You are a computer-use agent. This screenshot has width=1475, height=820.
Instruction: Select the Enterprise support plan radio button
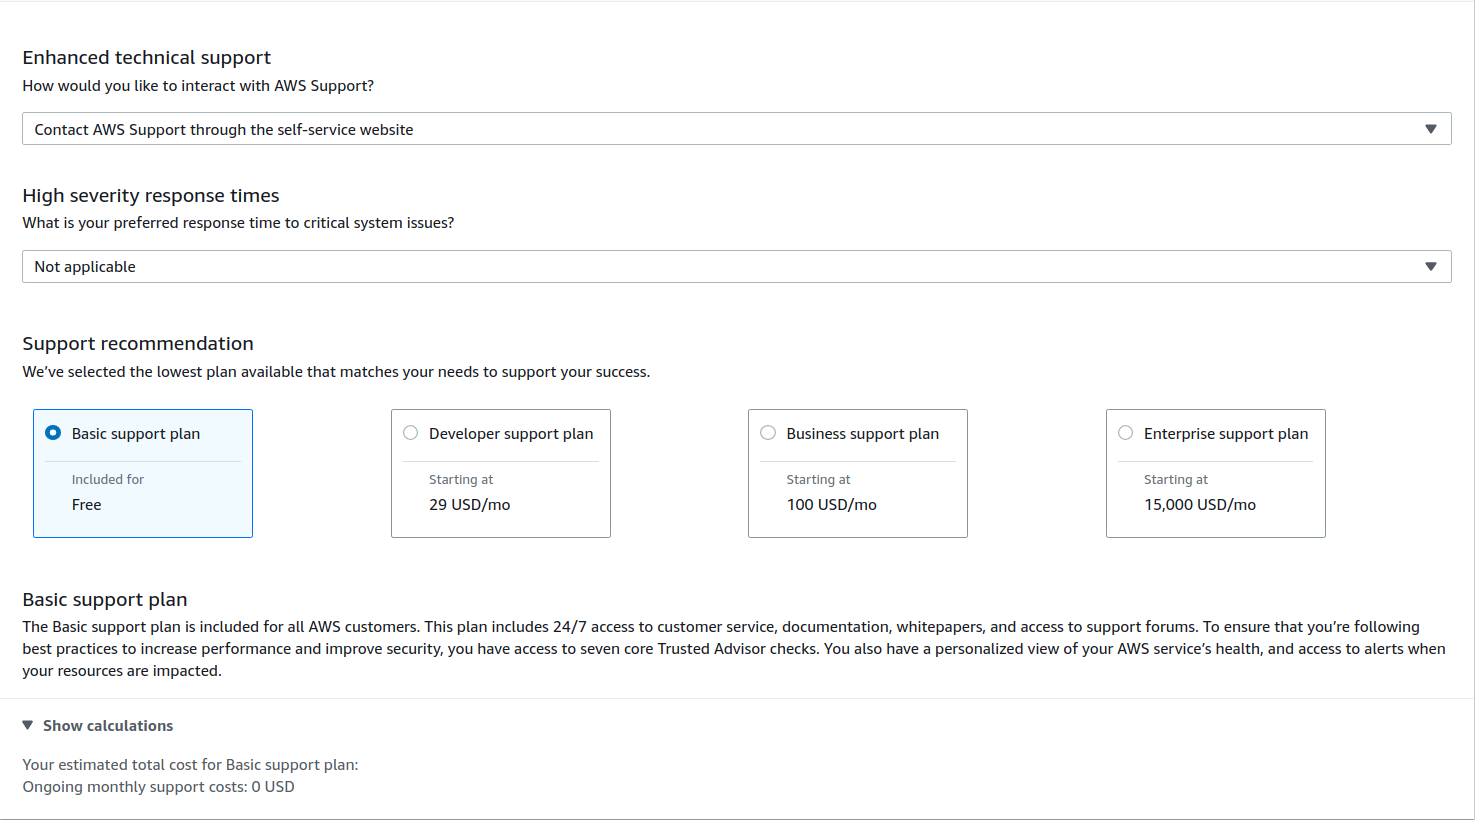coord(1125,432)
